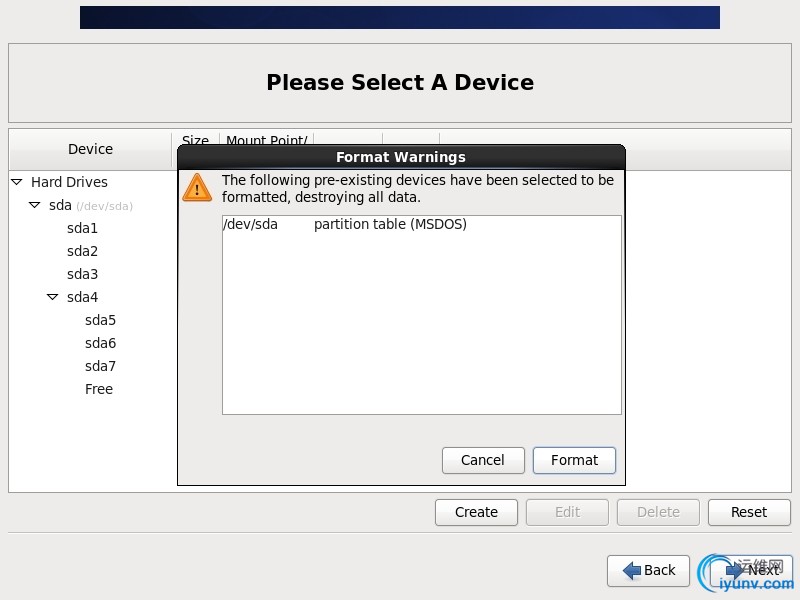
Task: Choose the sda3 partition row
Action: pos(82,274)
